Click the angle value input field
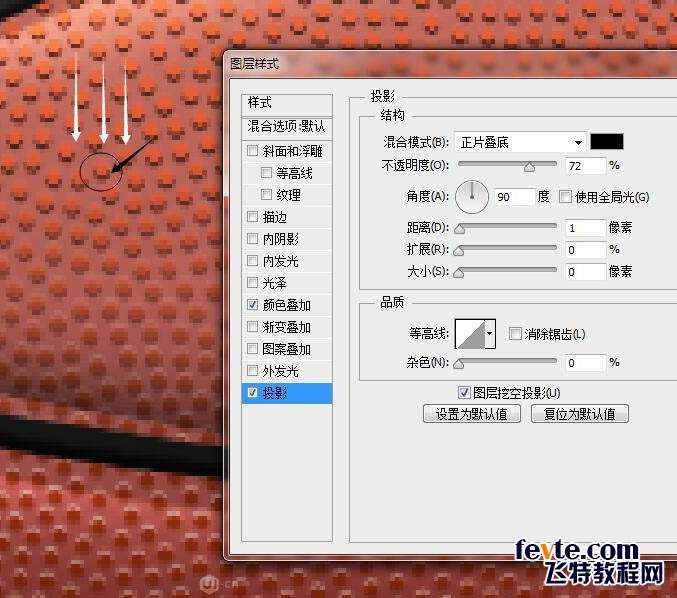 (512, 196)
